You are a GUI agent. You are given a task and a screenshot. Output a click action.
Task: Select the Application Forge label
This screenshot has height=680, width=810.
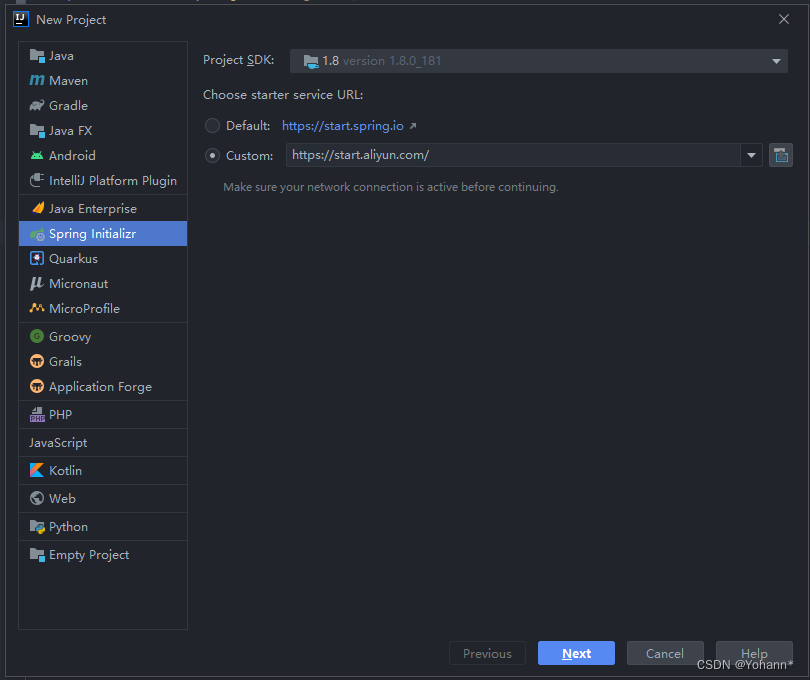coord(100,387)
